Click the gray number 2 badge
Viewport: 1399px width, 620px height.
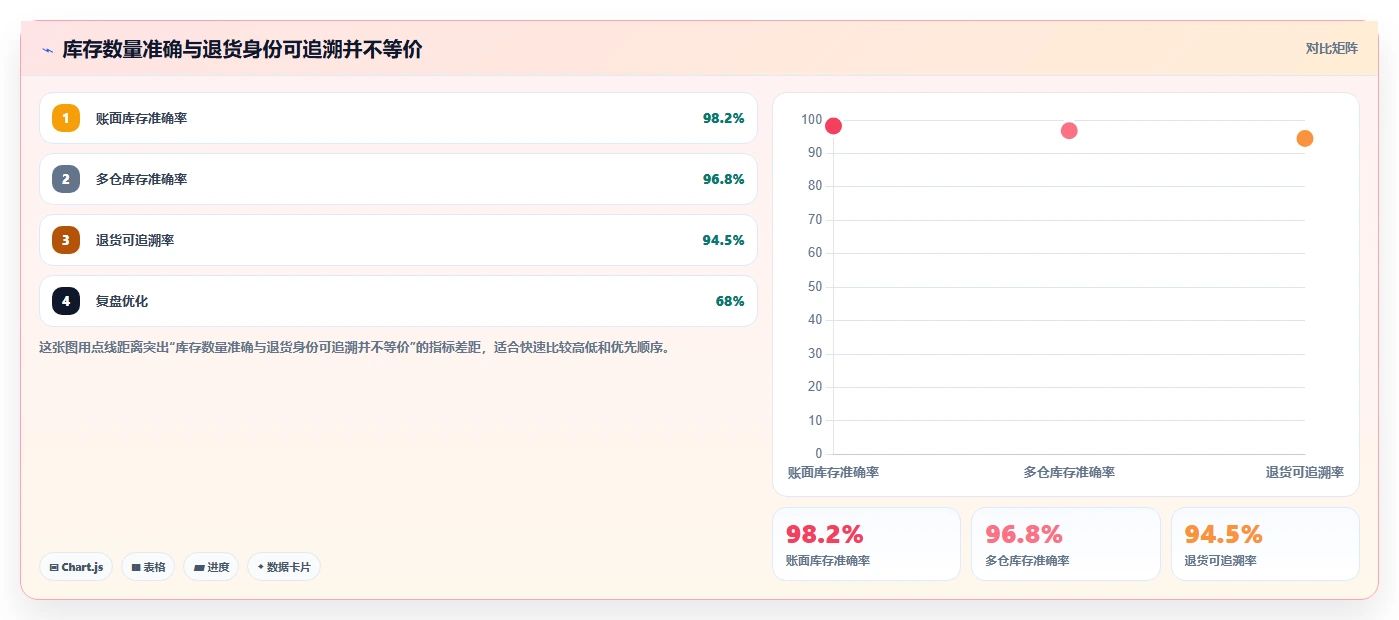click(x=66, y=179)
